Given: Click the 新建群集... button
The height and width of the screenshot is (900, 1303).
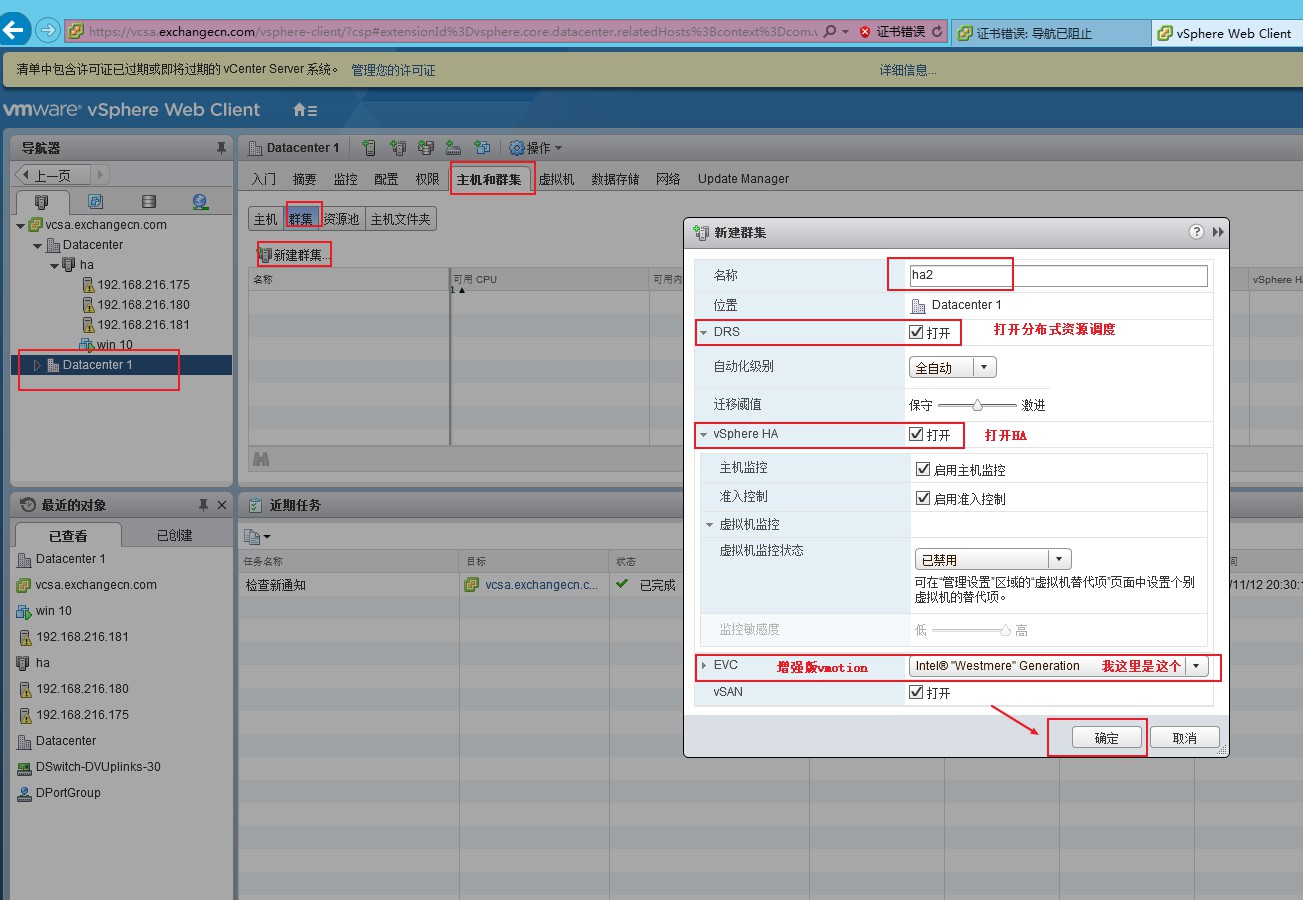Looking at the screenshot, I should click(x=293, y=255).
